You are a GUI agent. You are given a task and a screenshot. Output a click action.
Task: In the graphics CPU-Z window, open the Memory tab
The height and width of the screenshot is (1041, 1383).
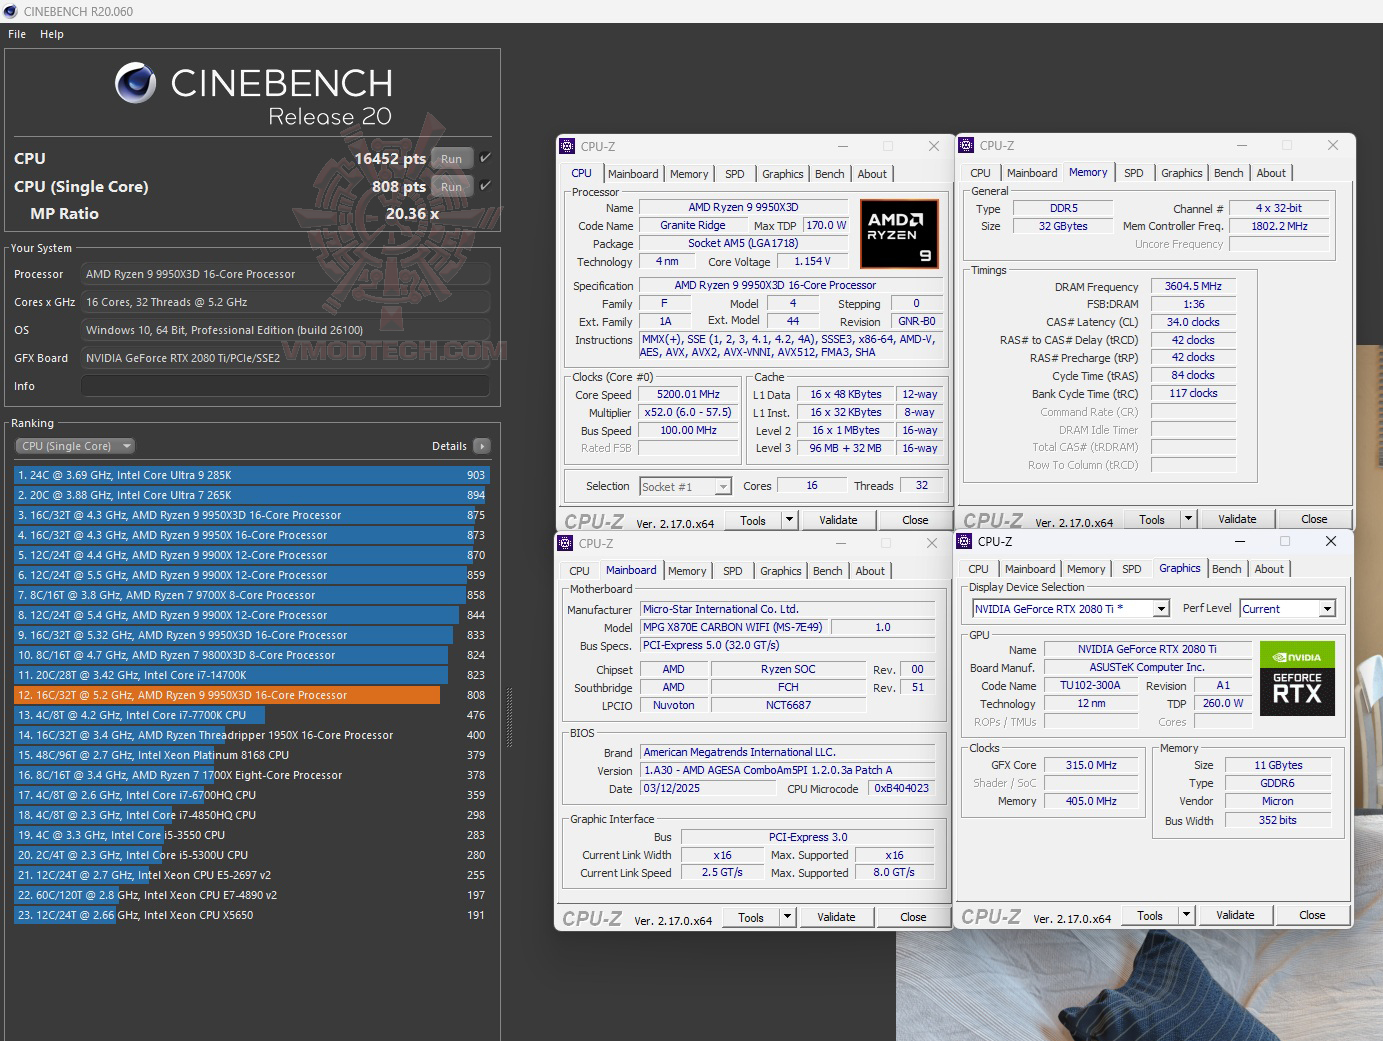pos(1086,569)
